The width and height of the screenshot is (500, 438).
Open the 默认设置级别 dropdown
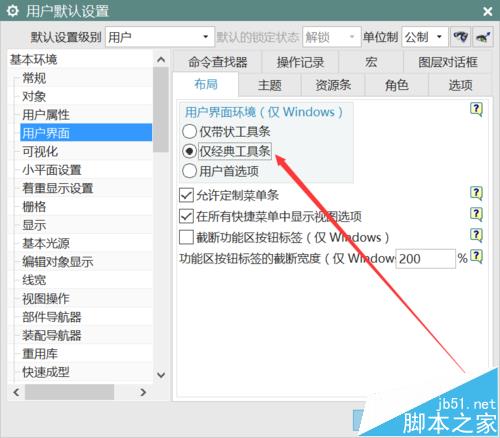(x=160, y=37)
